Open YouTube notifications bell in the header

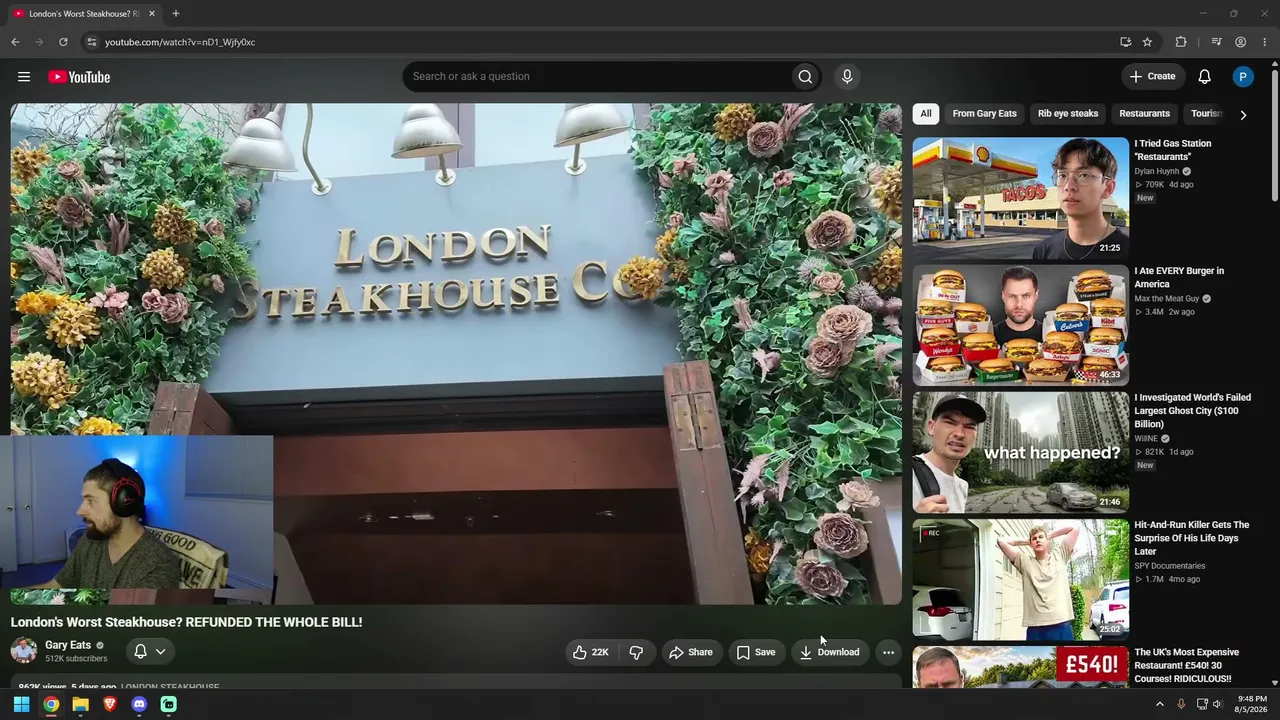click(1205, 77)
